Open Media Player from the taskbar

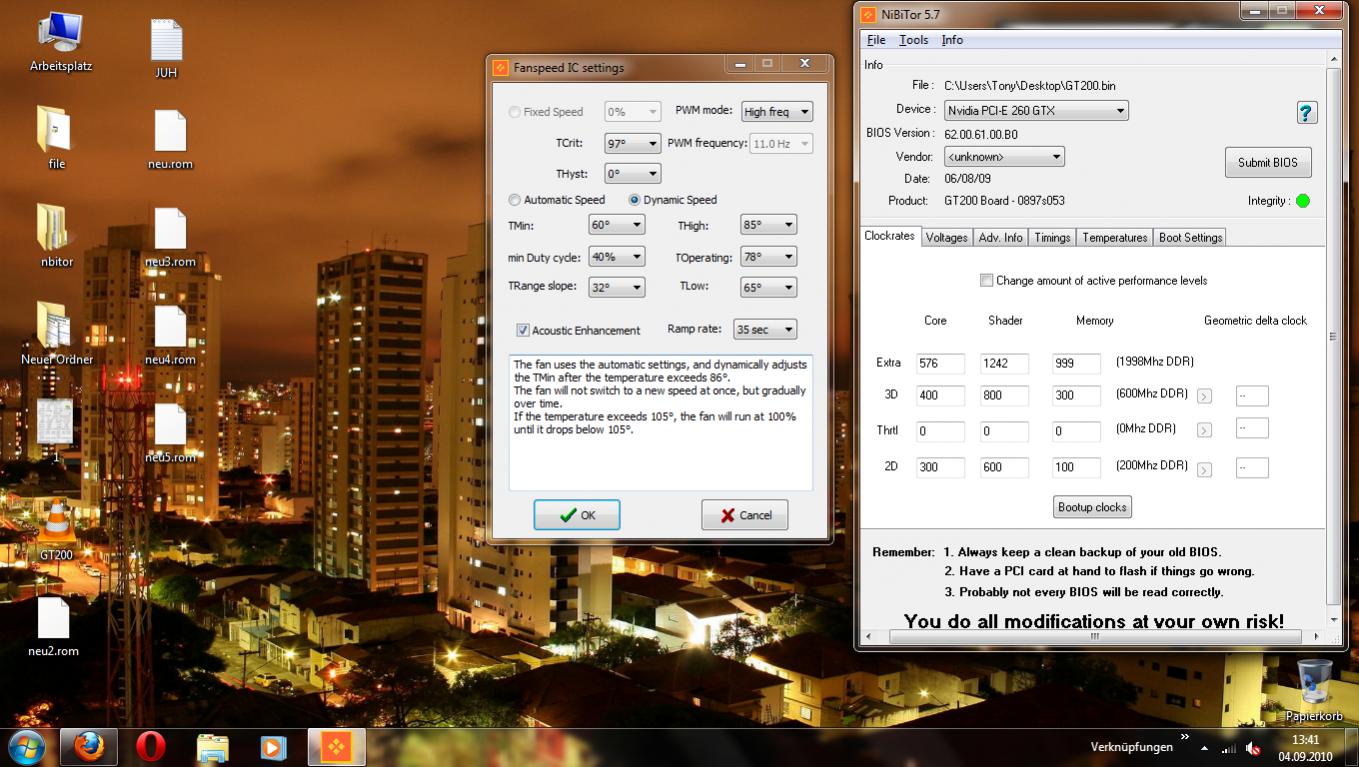[x=272, y=747]
